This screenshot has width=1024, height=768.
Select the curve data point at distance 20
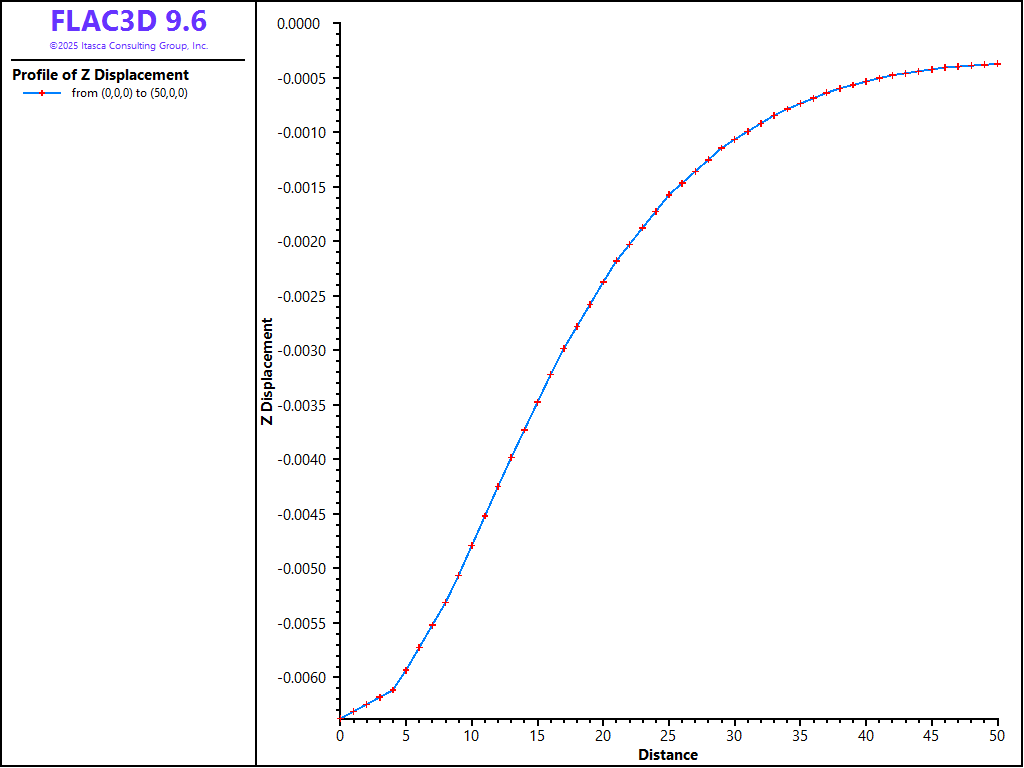[x=603, y=282]
